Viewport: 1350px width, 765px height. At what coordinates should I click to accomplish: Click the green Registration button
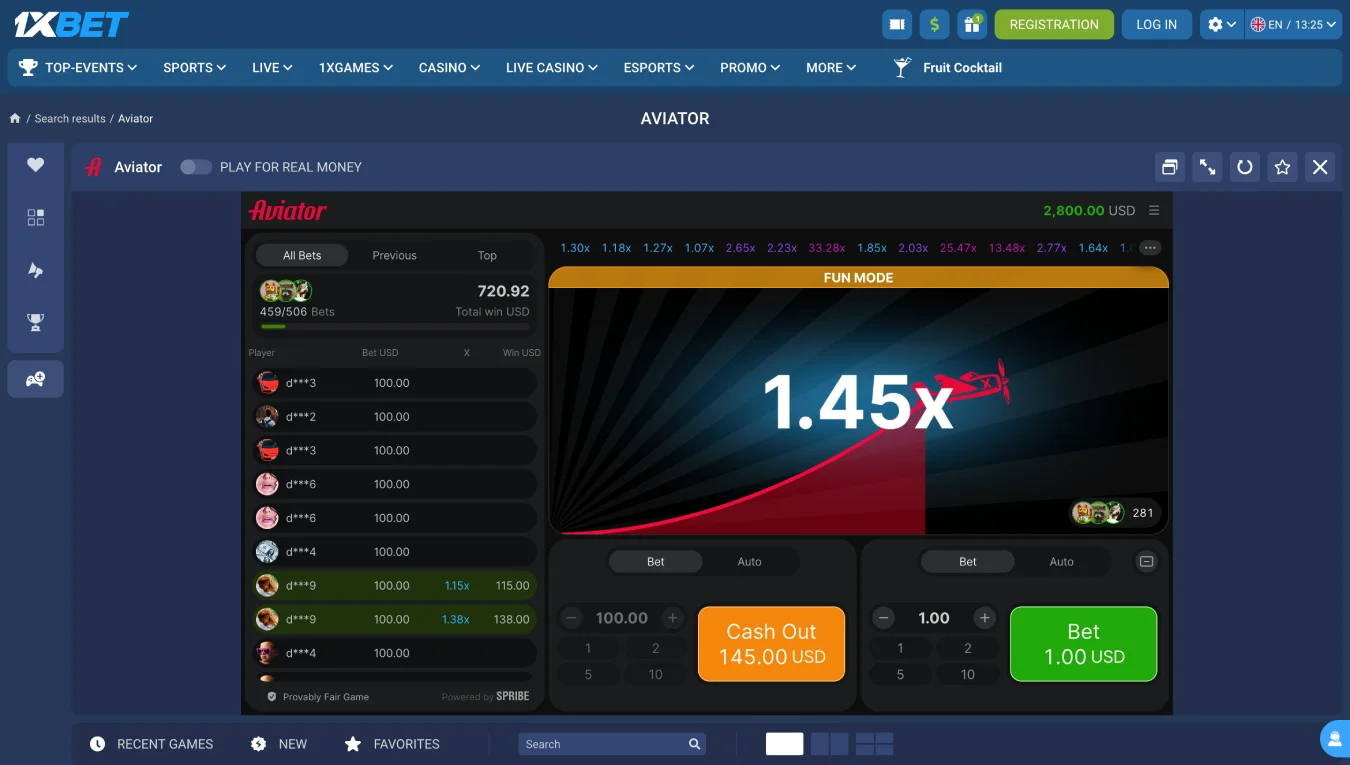[x=1053, y=25]
